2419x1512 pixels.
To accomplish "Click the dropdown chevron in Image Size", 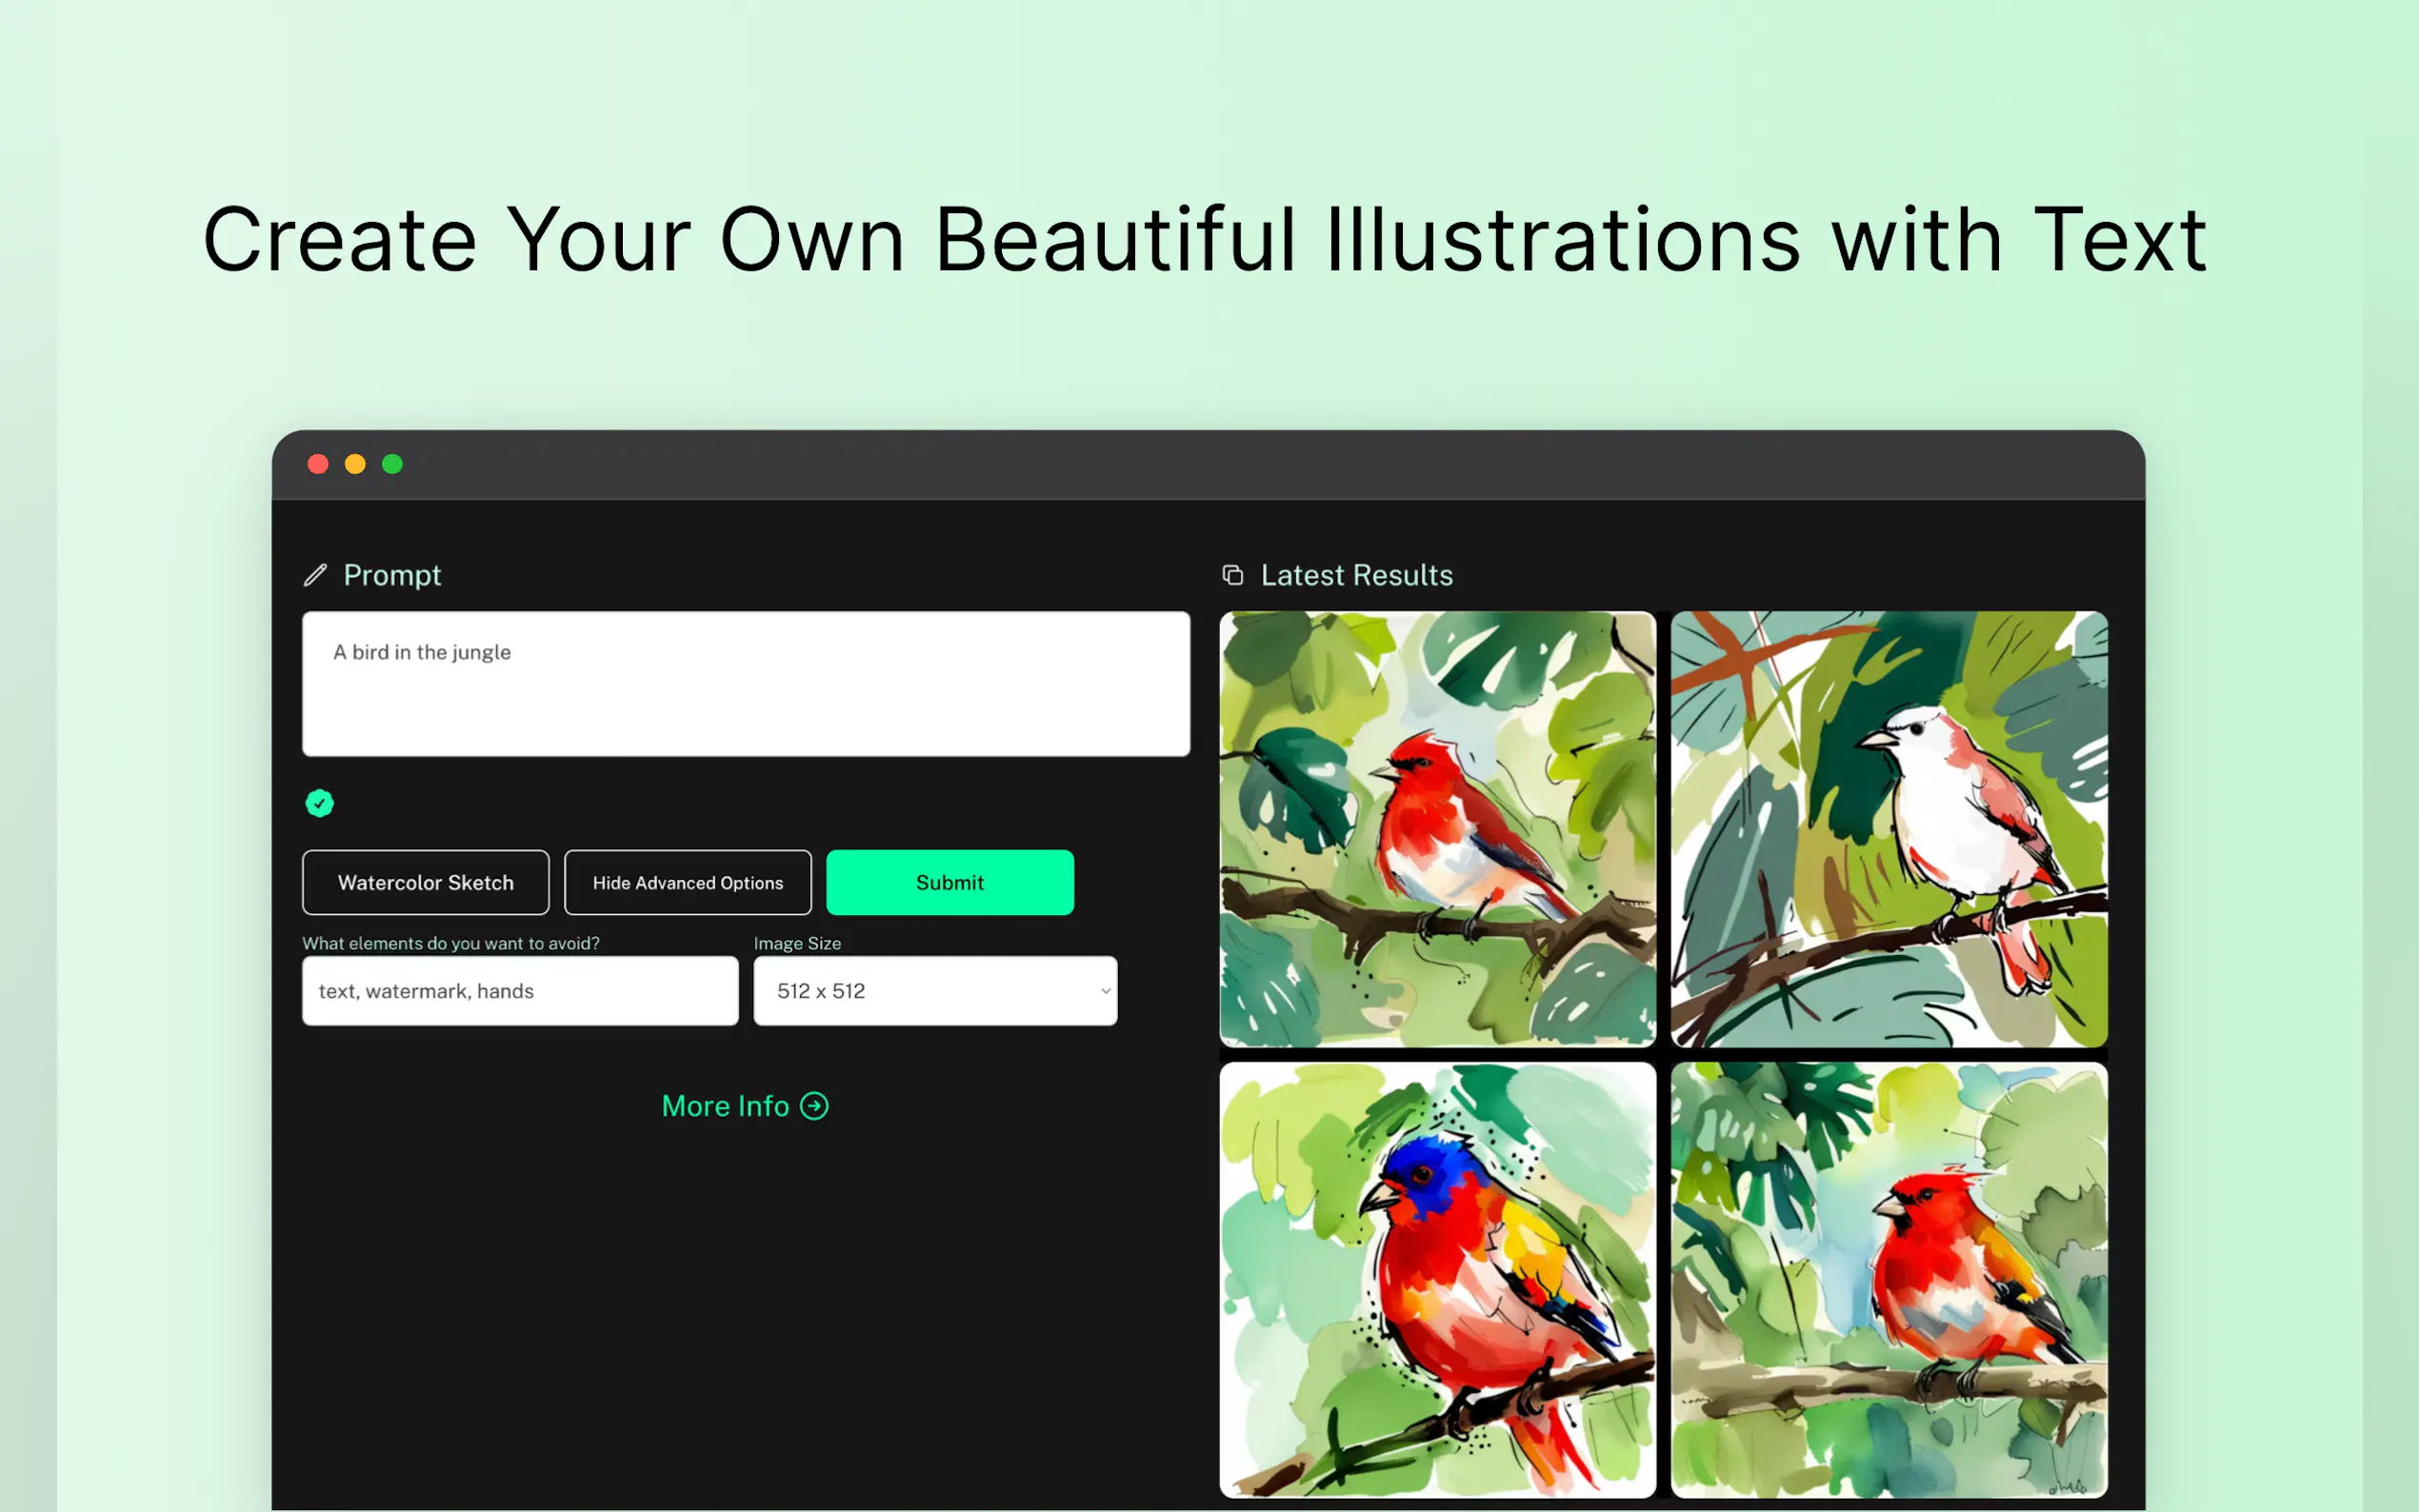I will (x=1105, y=991).
